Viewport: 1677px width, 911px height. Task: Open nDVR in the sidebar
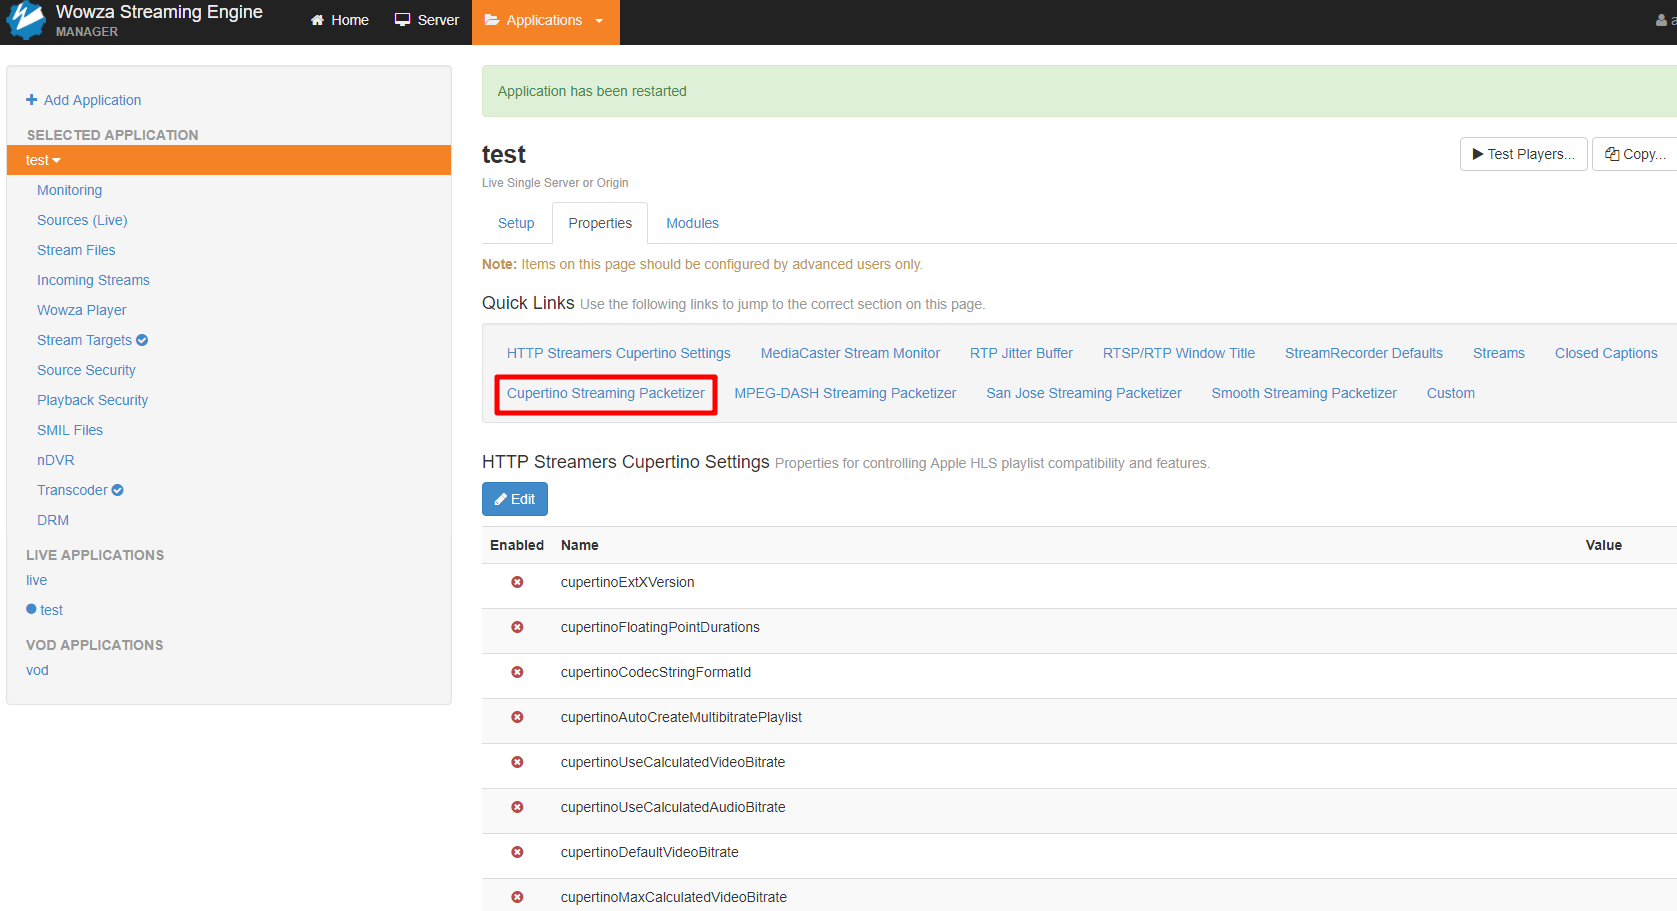pyautogui.click(x=56, y=460)
